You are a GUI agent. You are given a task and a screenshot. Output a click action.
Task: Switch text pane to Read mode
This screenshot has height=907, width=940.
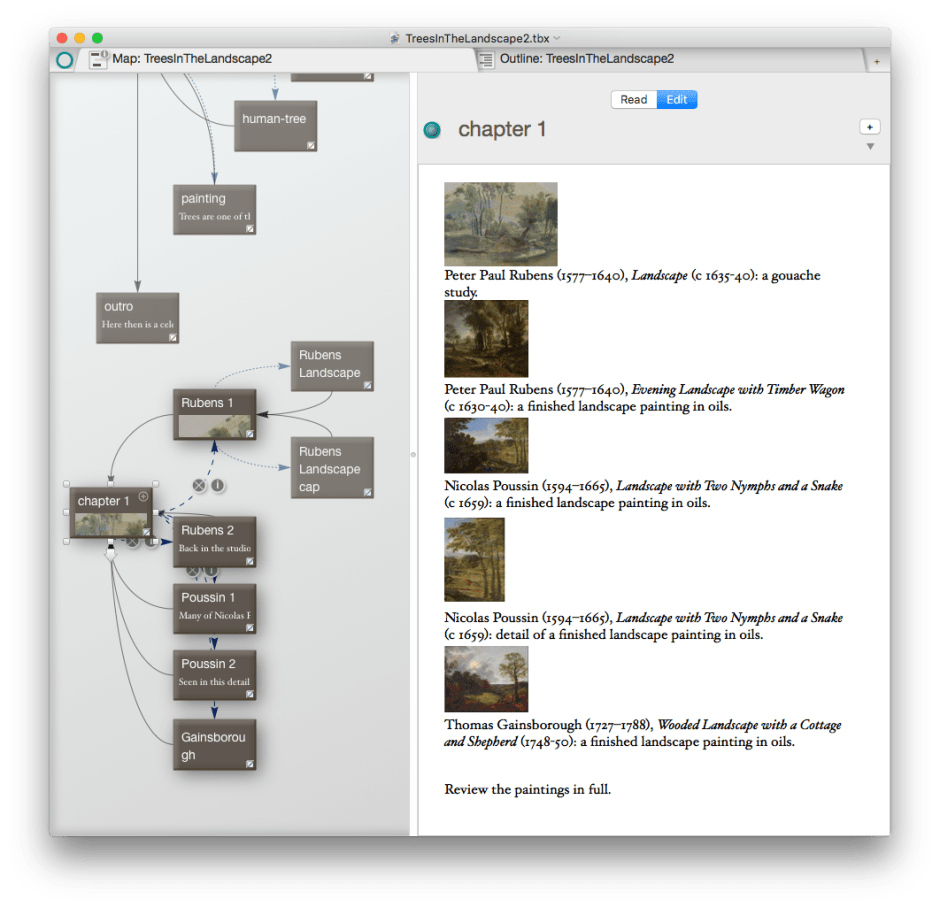coord(634,100)
